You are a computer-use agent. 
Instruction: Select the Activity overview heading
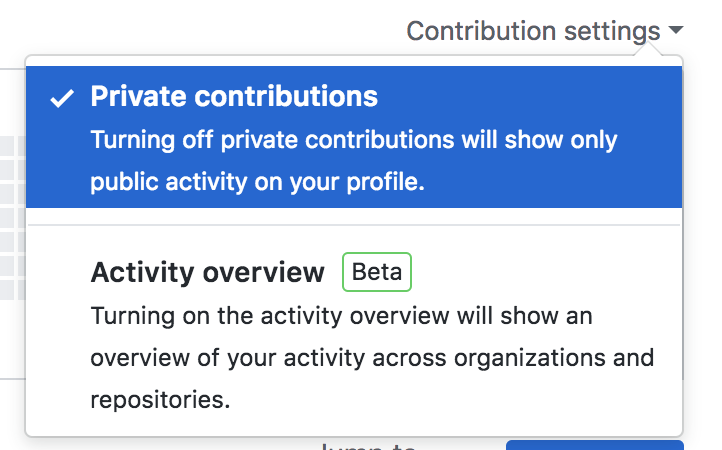pyautogui.click(x=208, y=273)
